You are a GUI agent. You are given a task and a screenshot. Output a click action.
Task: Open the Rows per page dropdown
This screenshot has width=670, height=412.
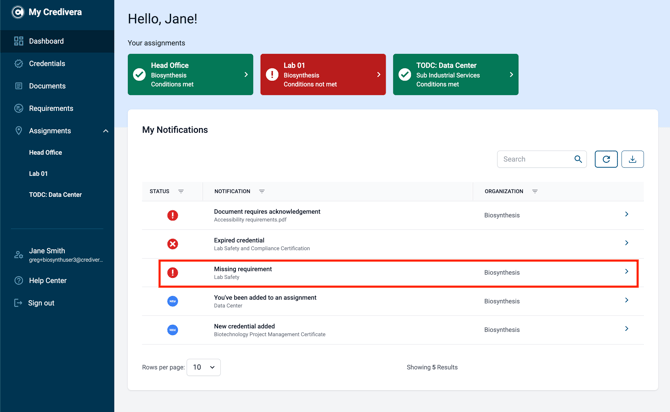203,367
